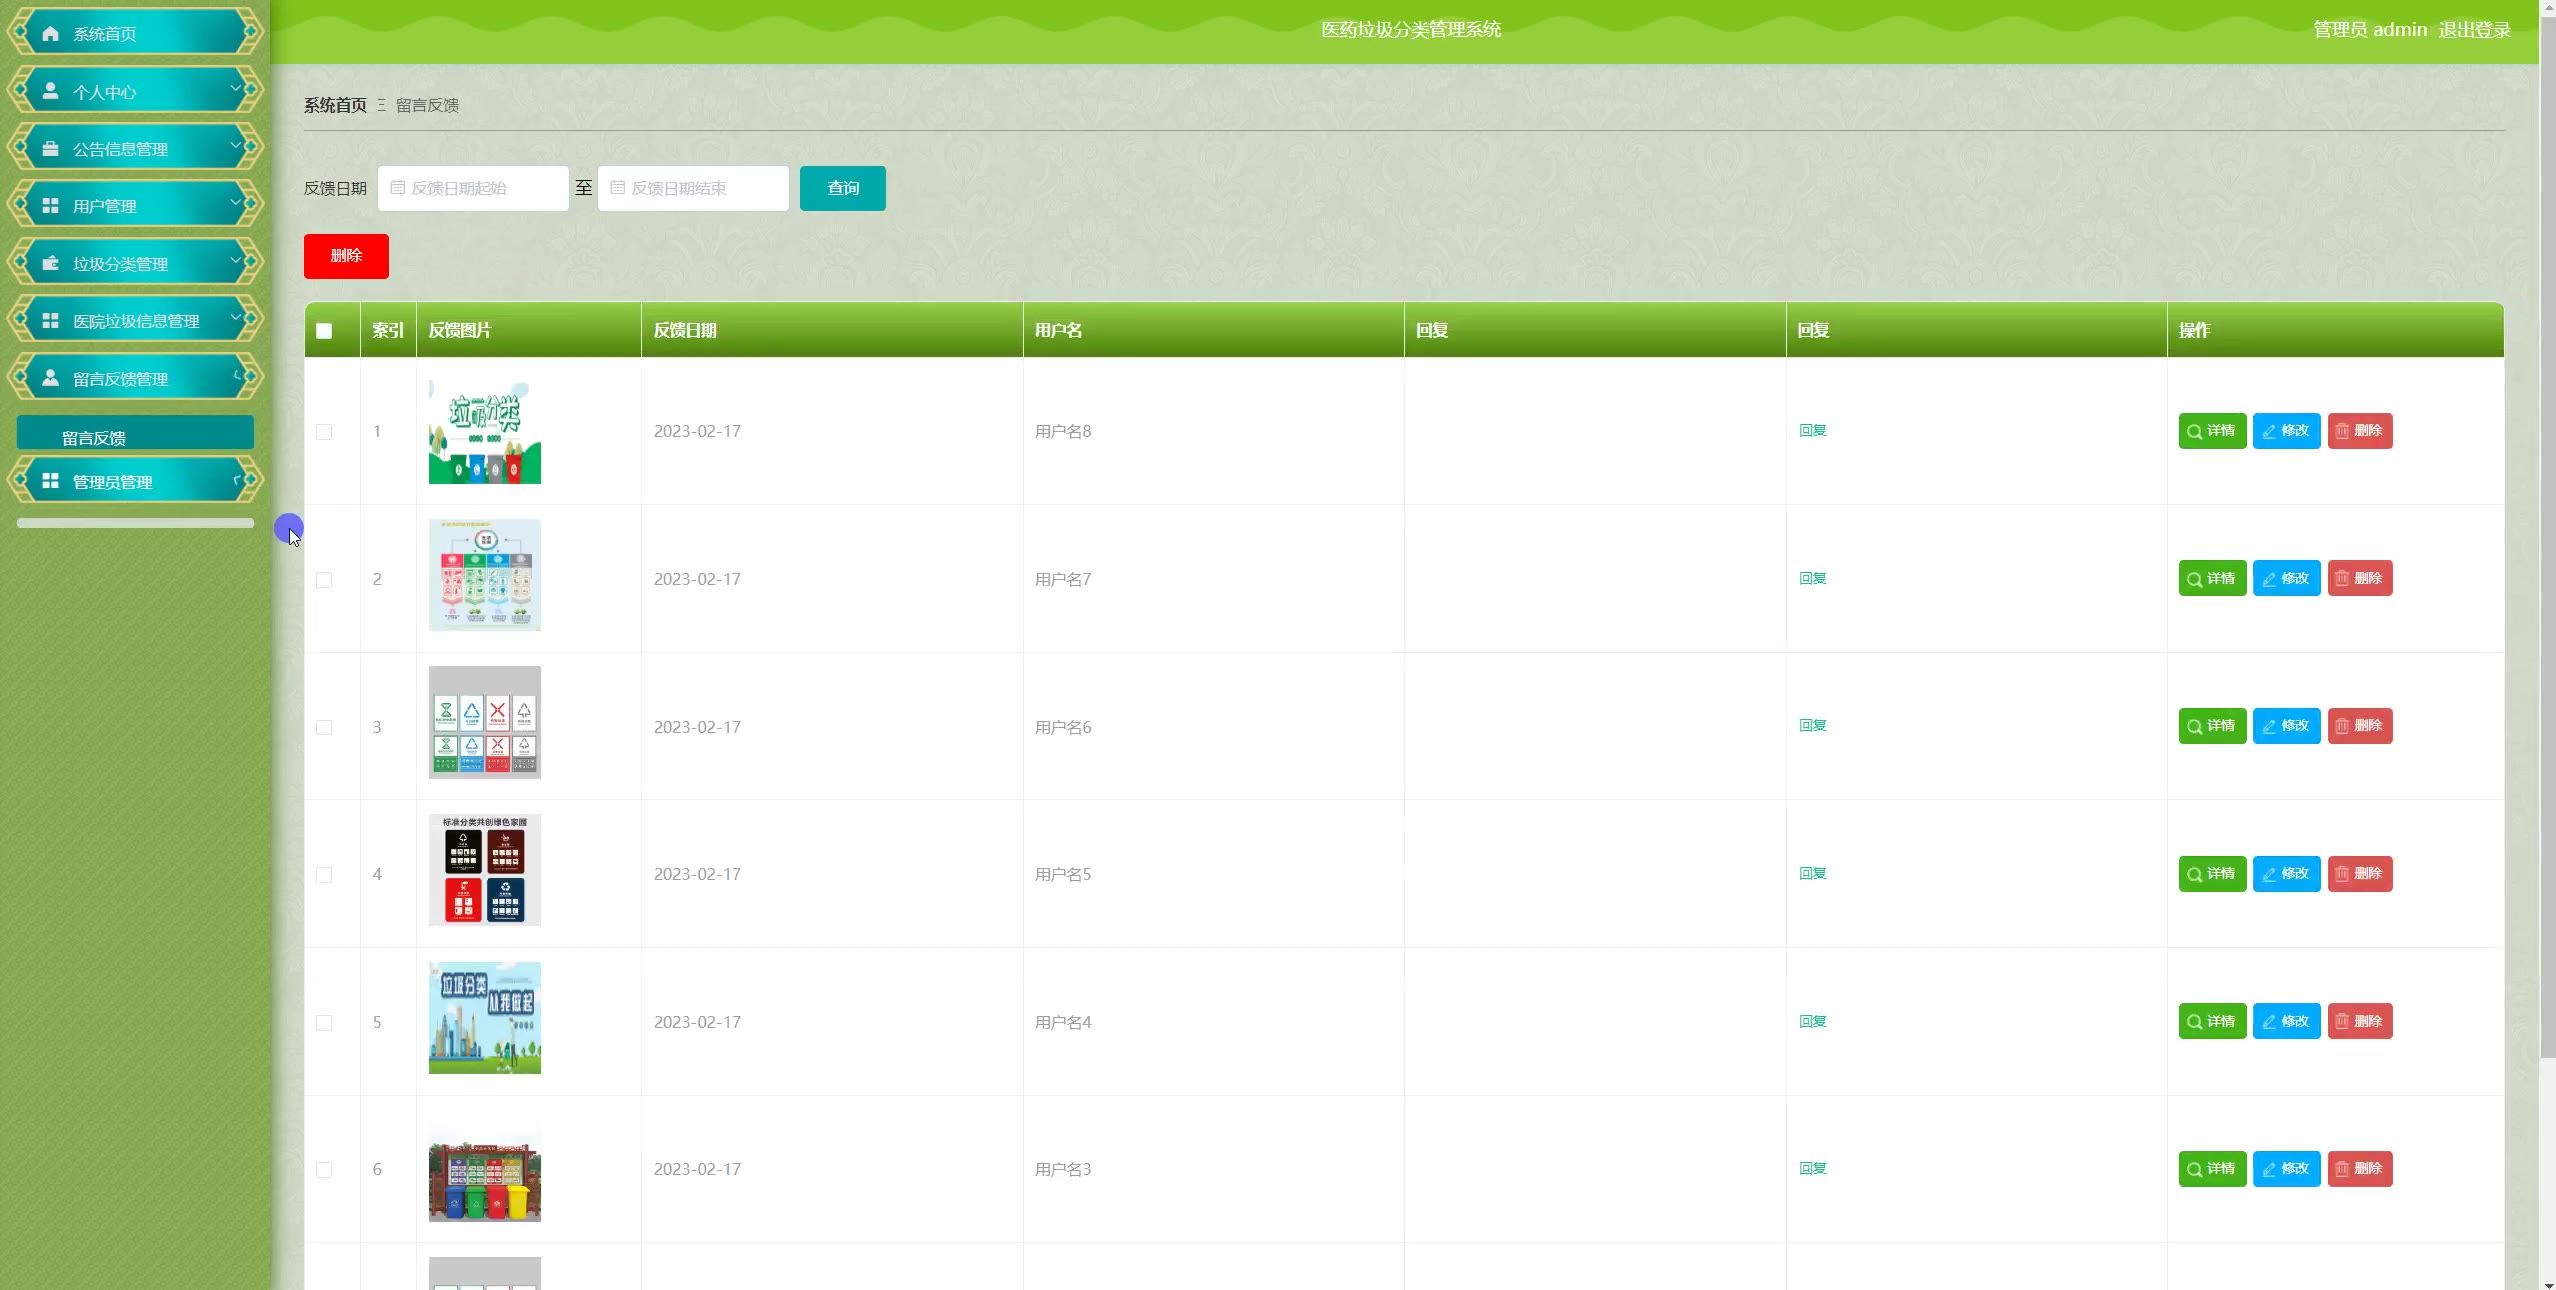This screenshot has width=2556, height=1290.
Task: Click the 查询 search button
Action: click(842, 188)
